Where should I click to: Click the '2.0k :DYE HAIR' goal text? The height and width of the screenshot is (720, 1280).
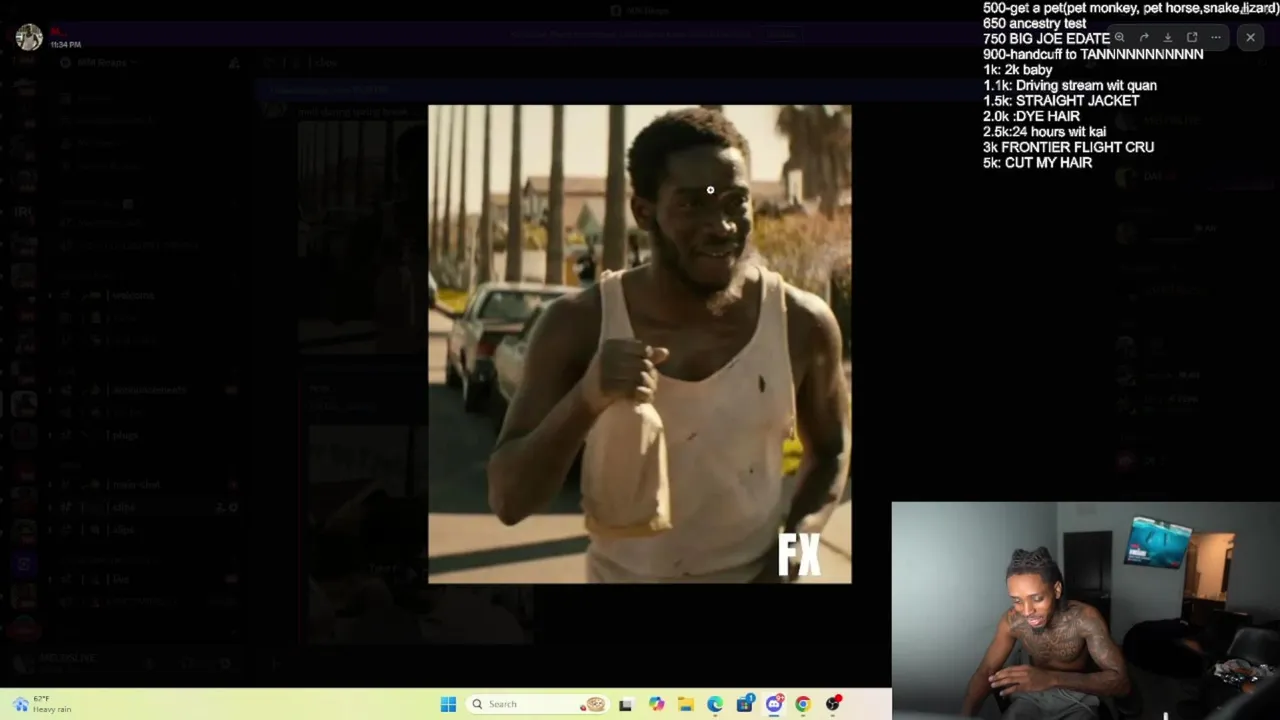(x=1031, y=116)
